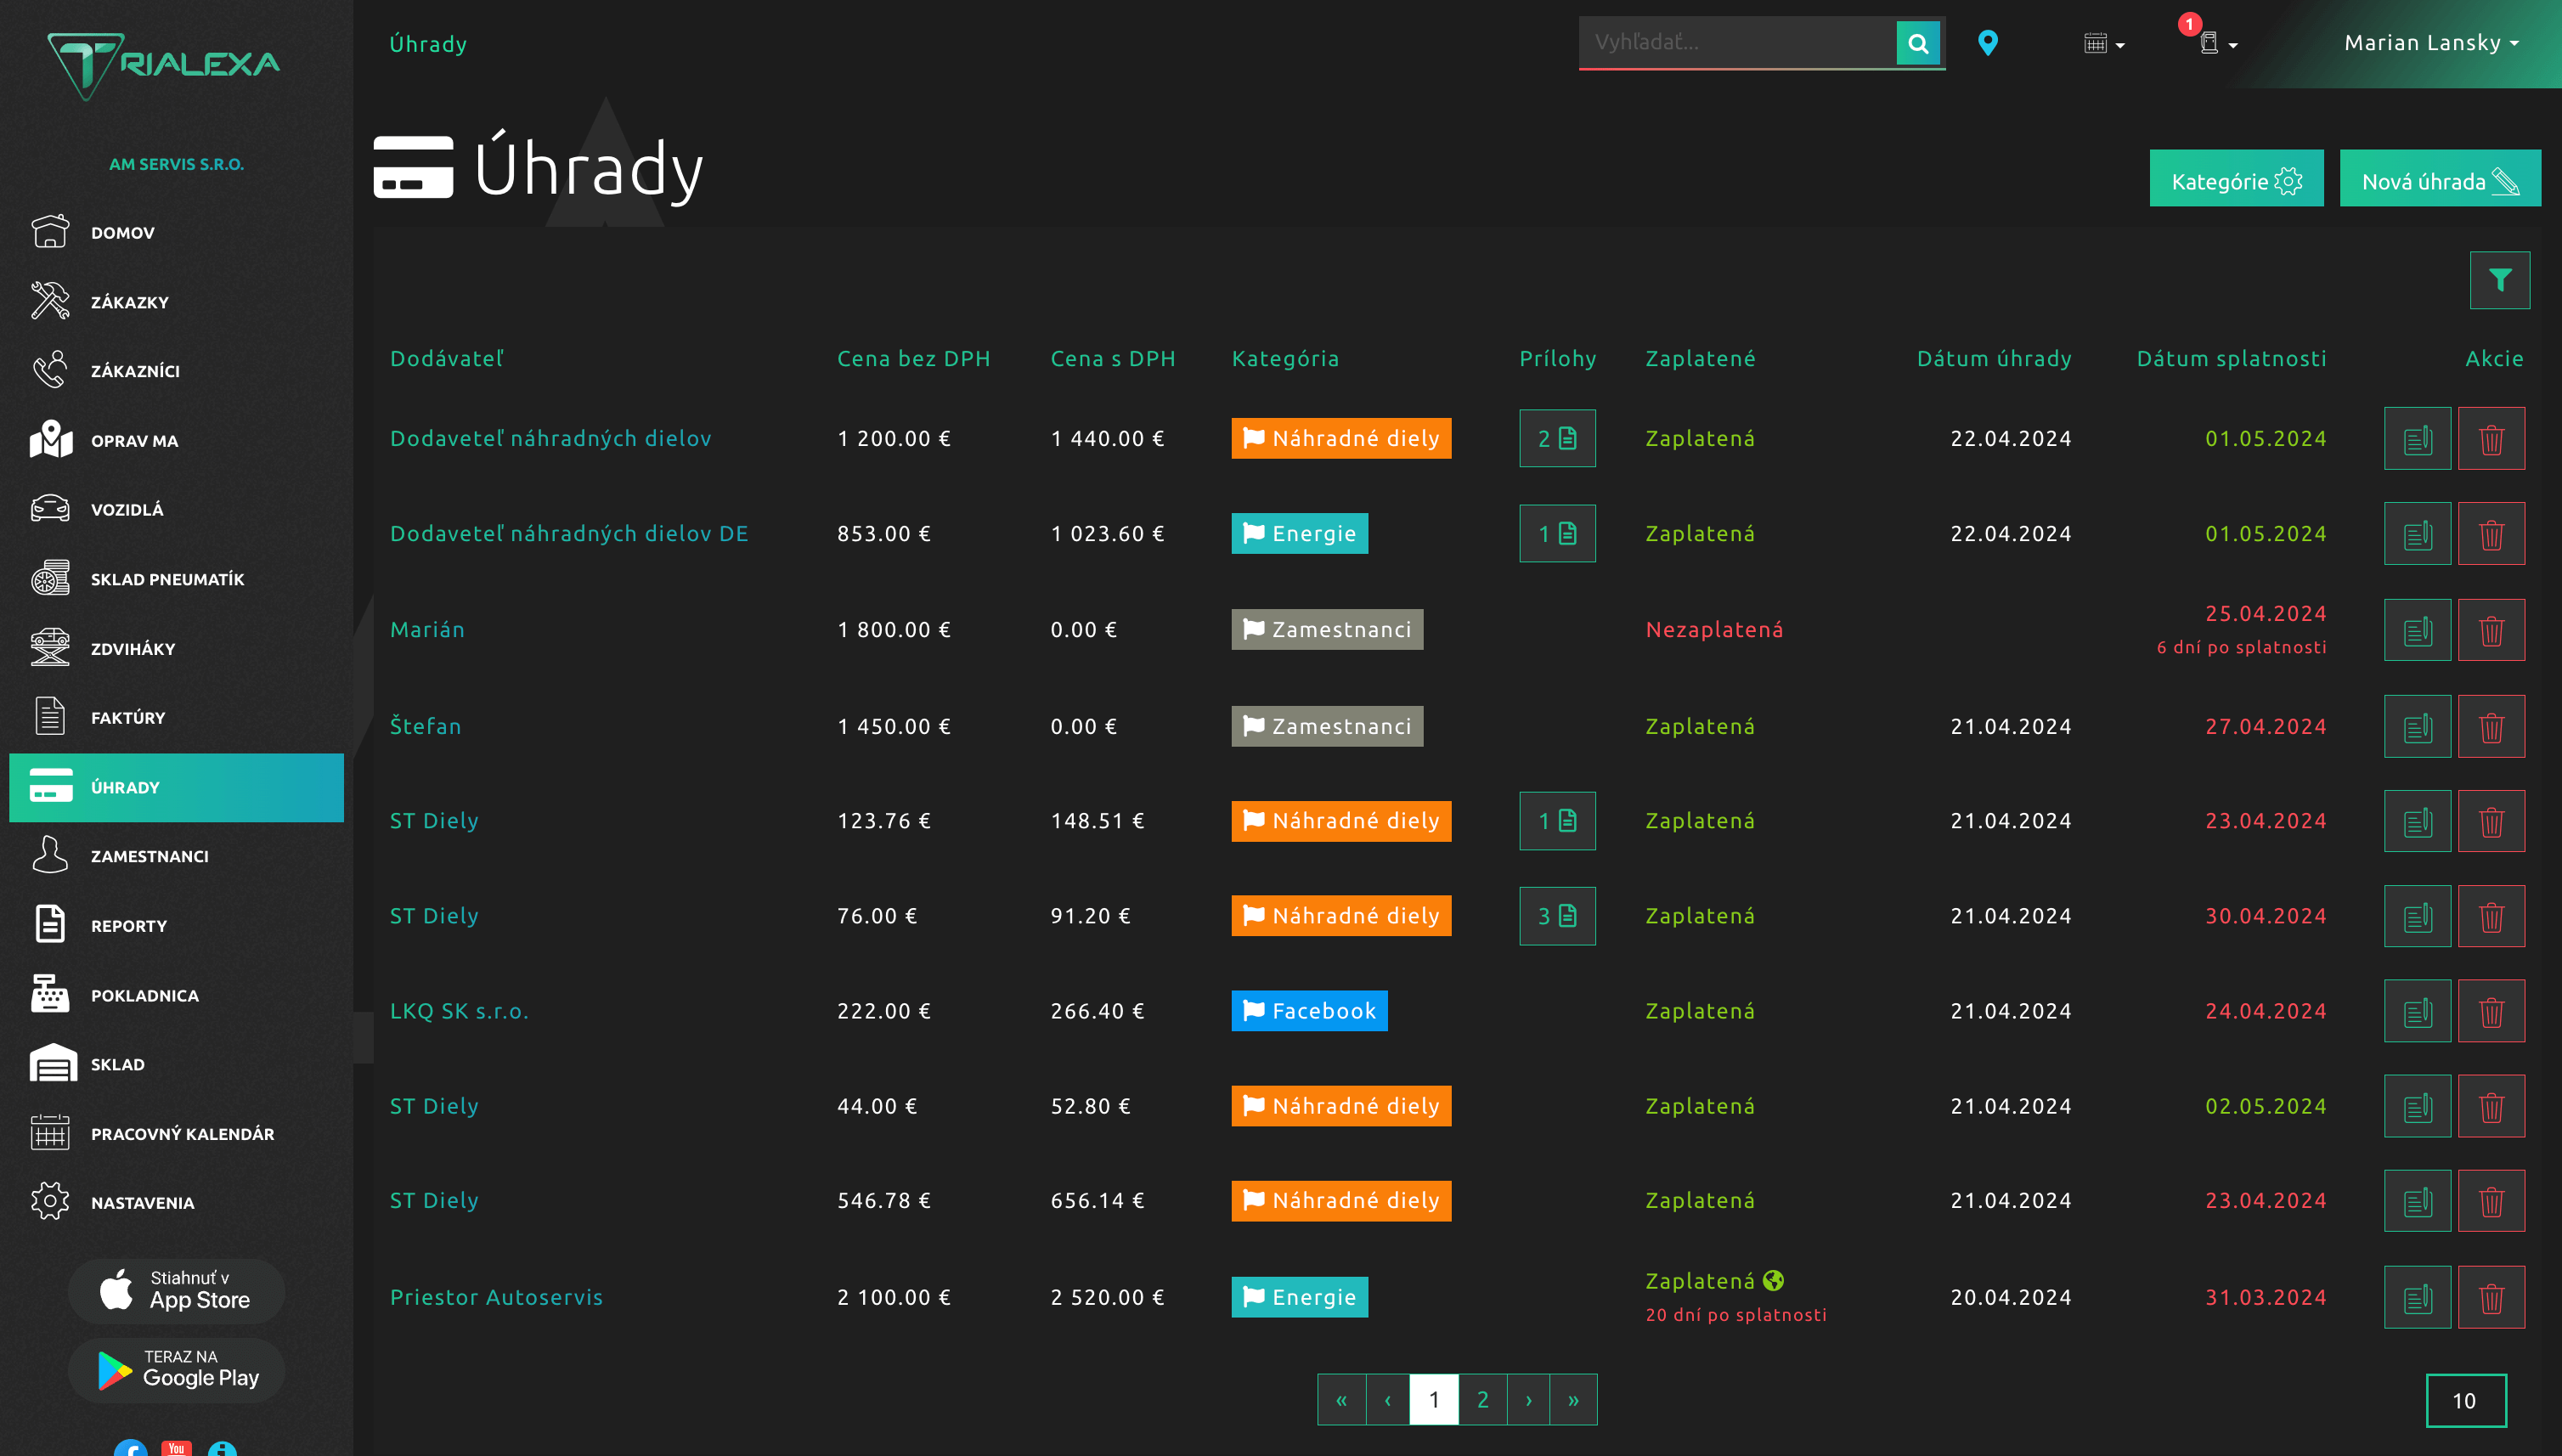Open the Úhrady breadcrumb link
Image resolution: width=2562 pixels, height=1456 pixels.
[x=428, y=43]
